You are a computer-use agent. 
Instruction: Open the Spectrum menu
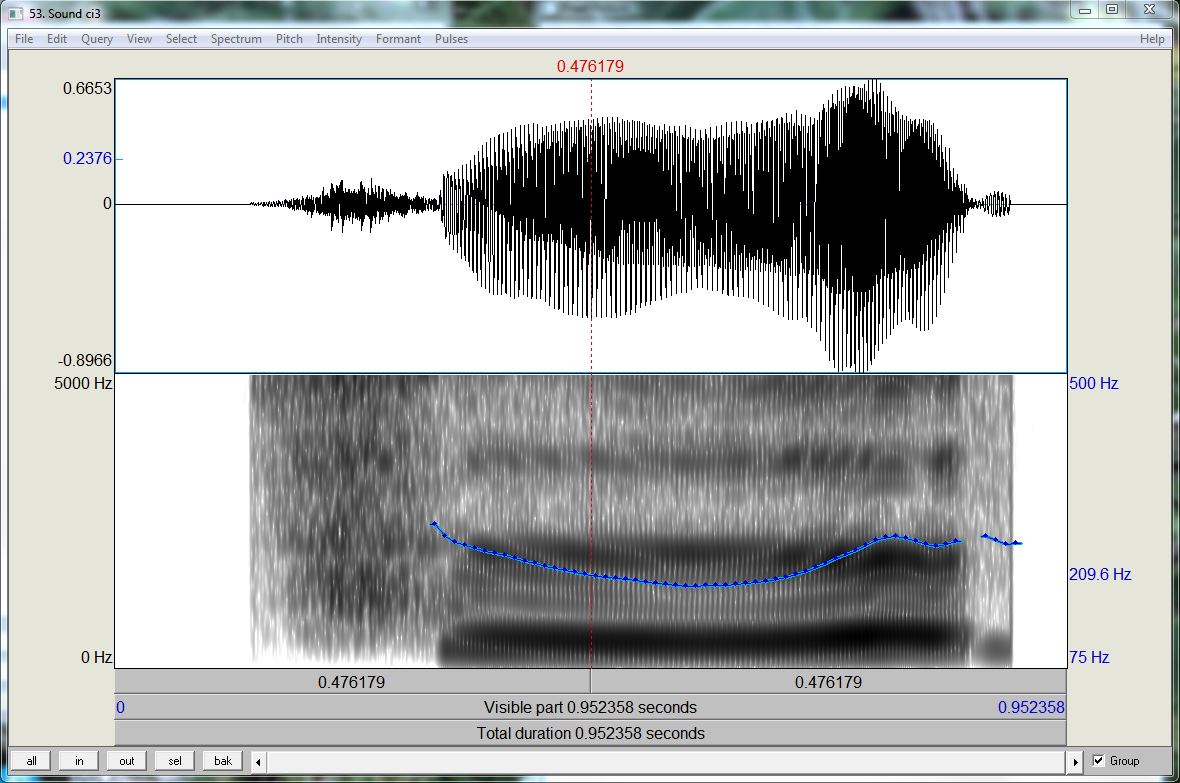click(236, 39)
